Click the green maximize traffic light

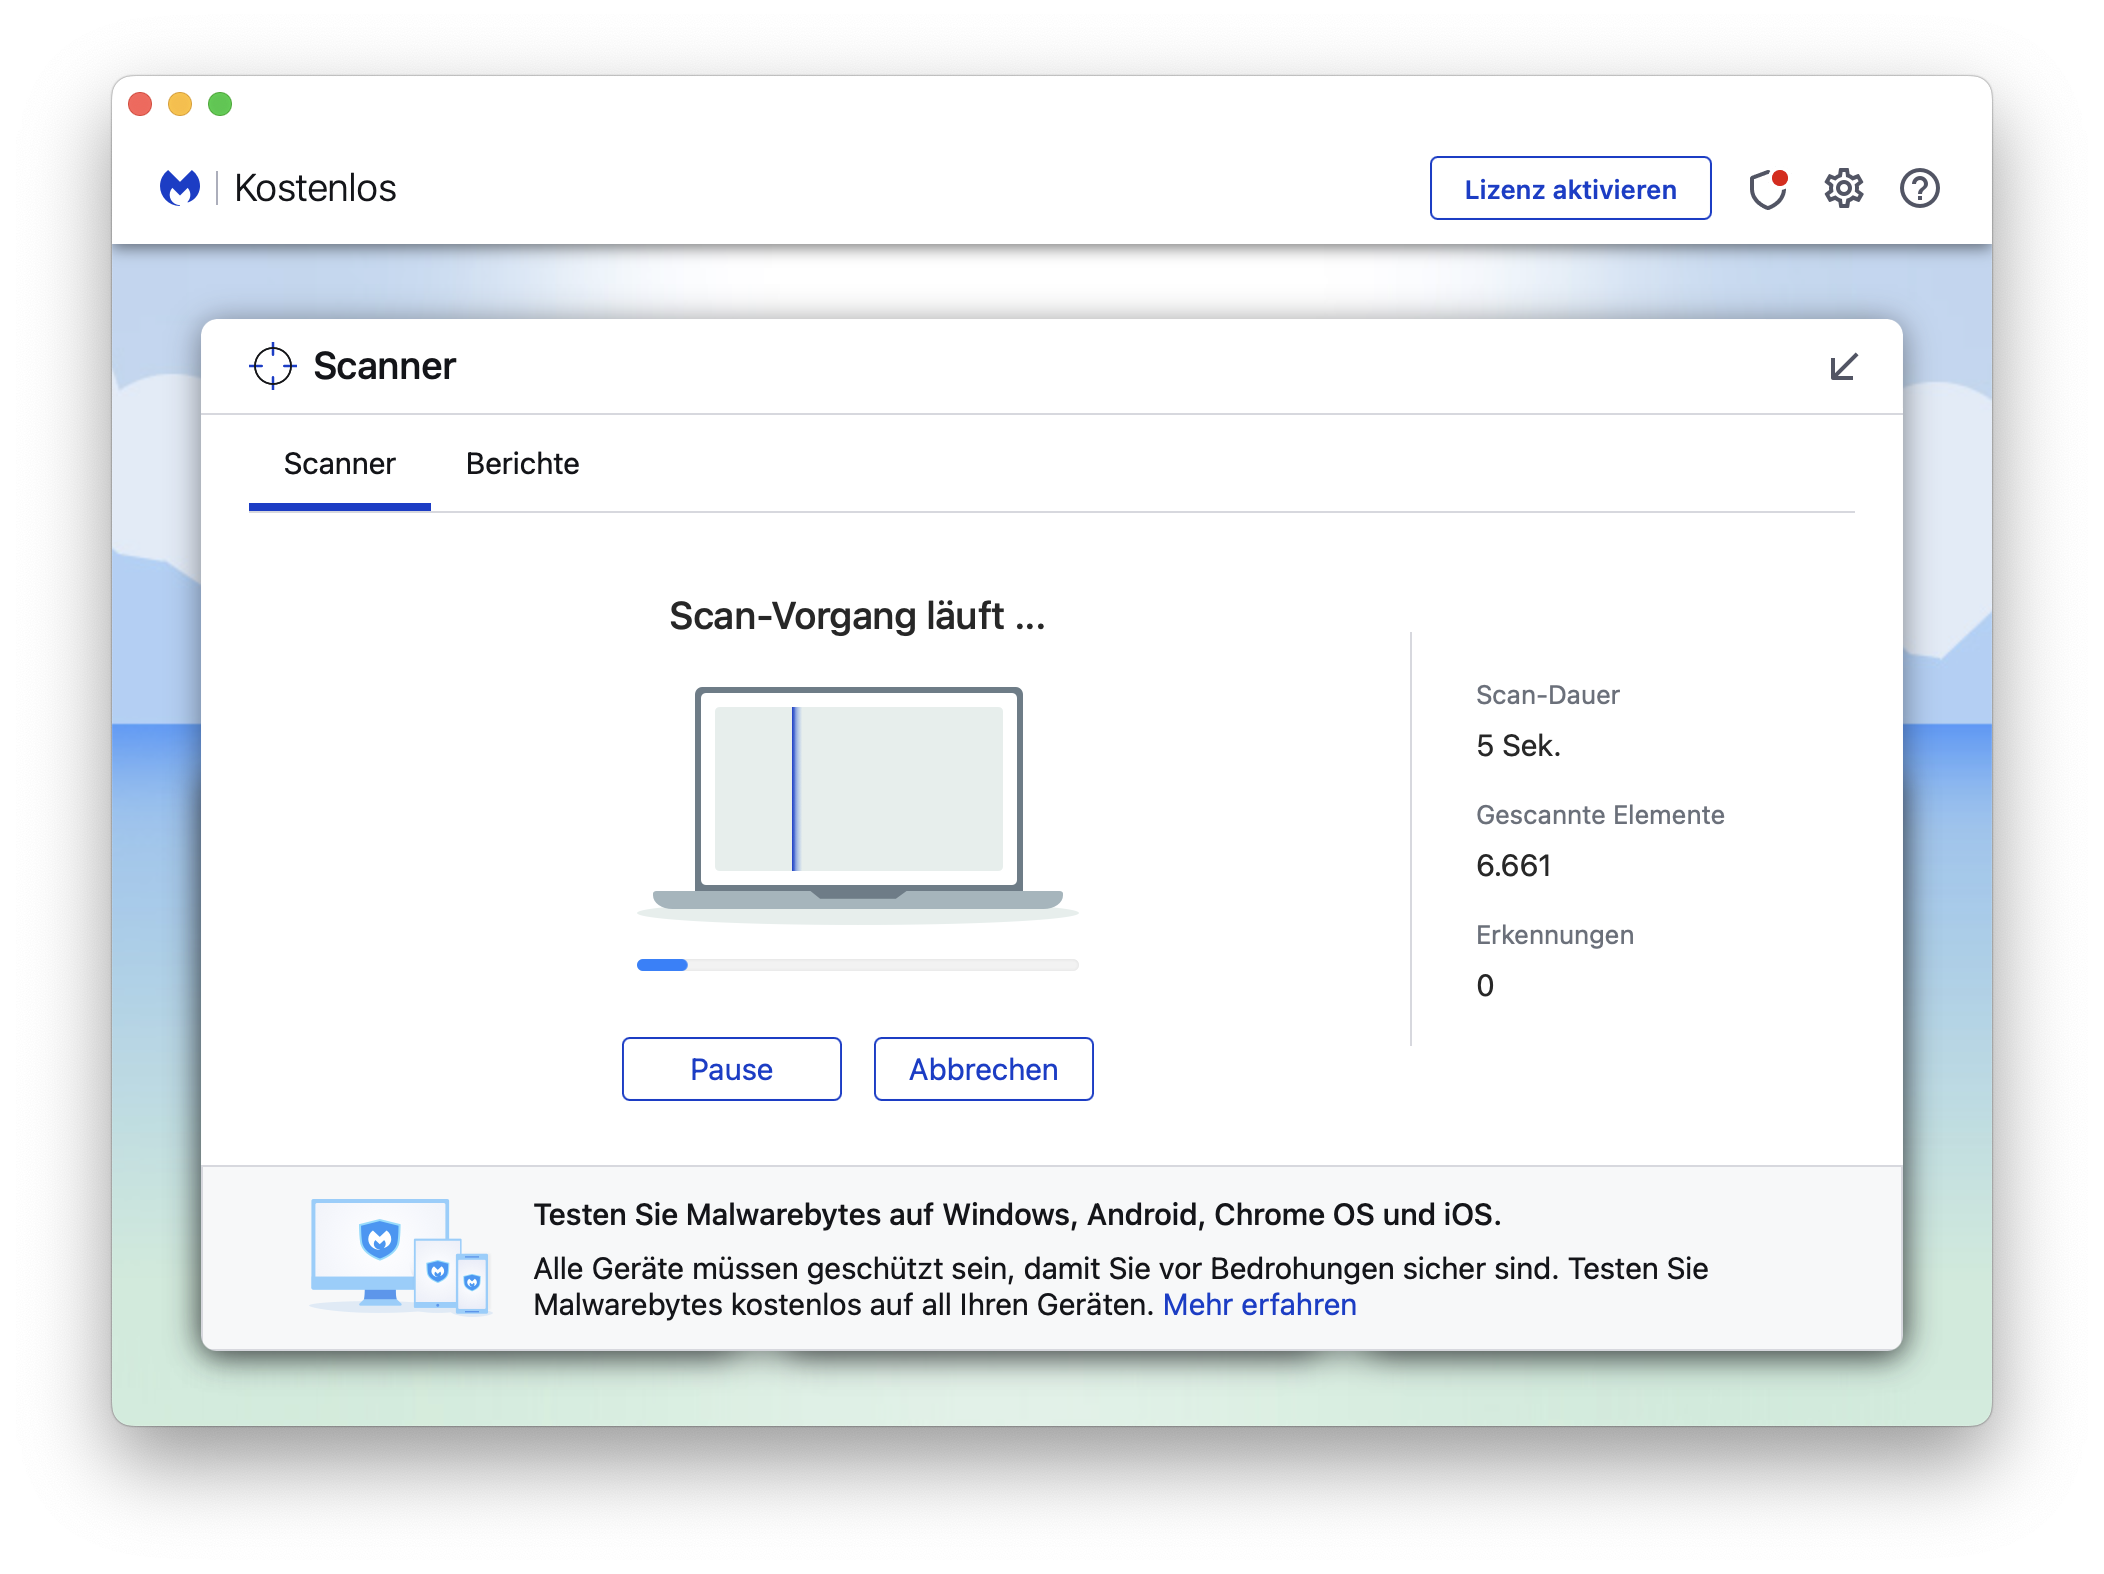tap(220, 104)
